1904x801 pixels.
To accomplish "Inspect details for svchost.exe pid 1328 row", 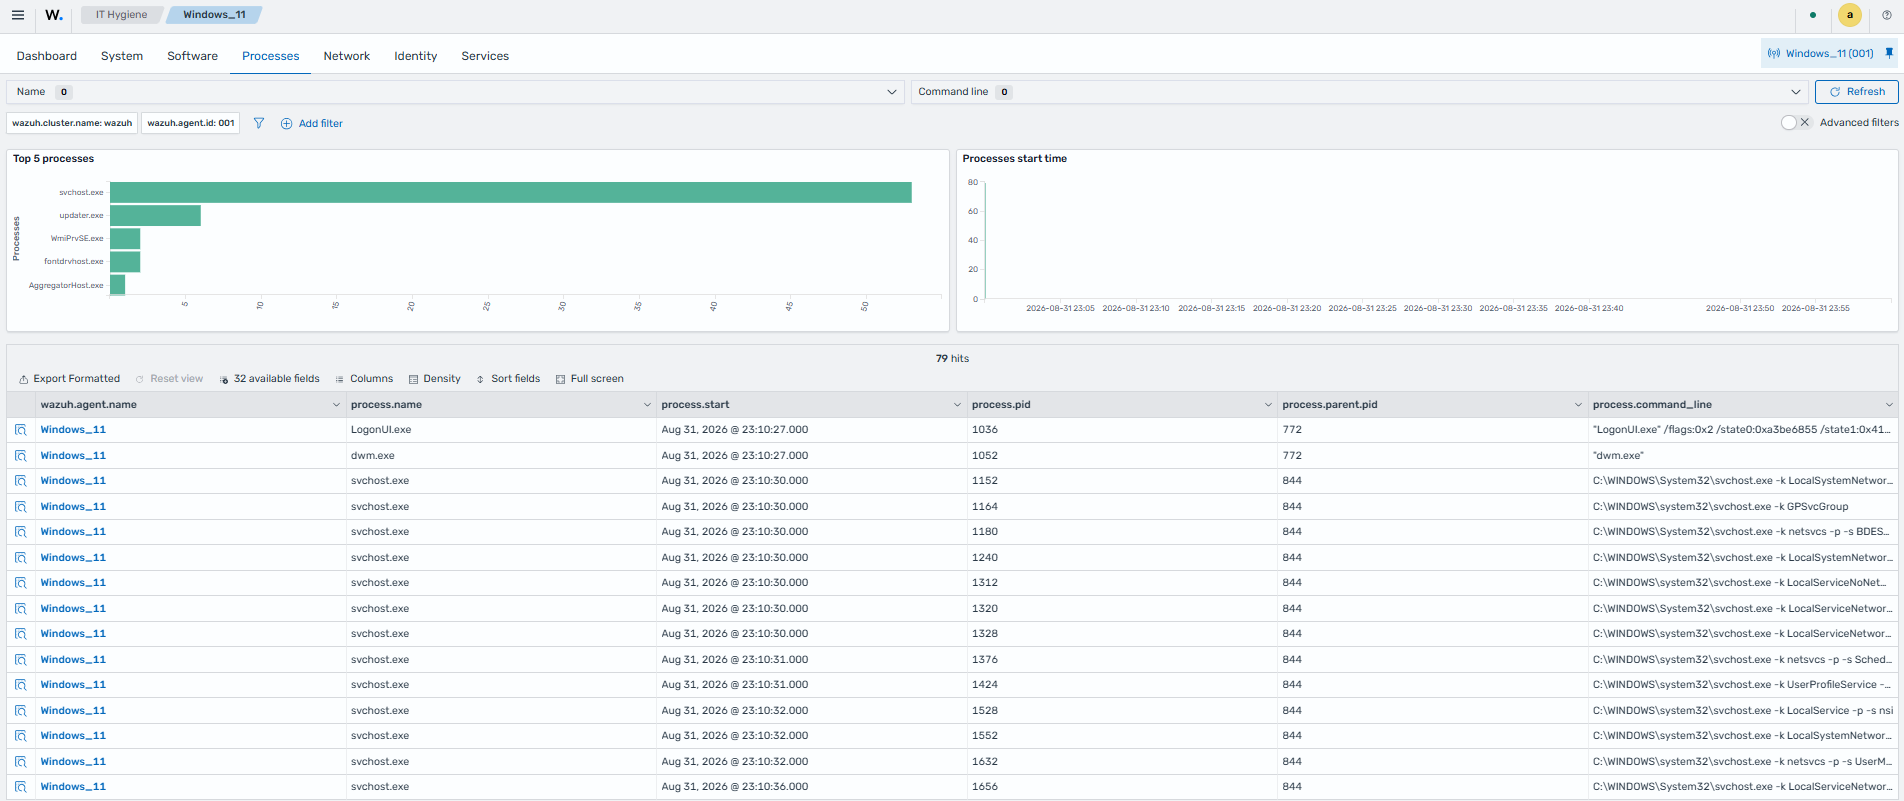I will [20, 634].
